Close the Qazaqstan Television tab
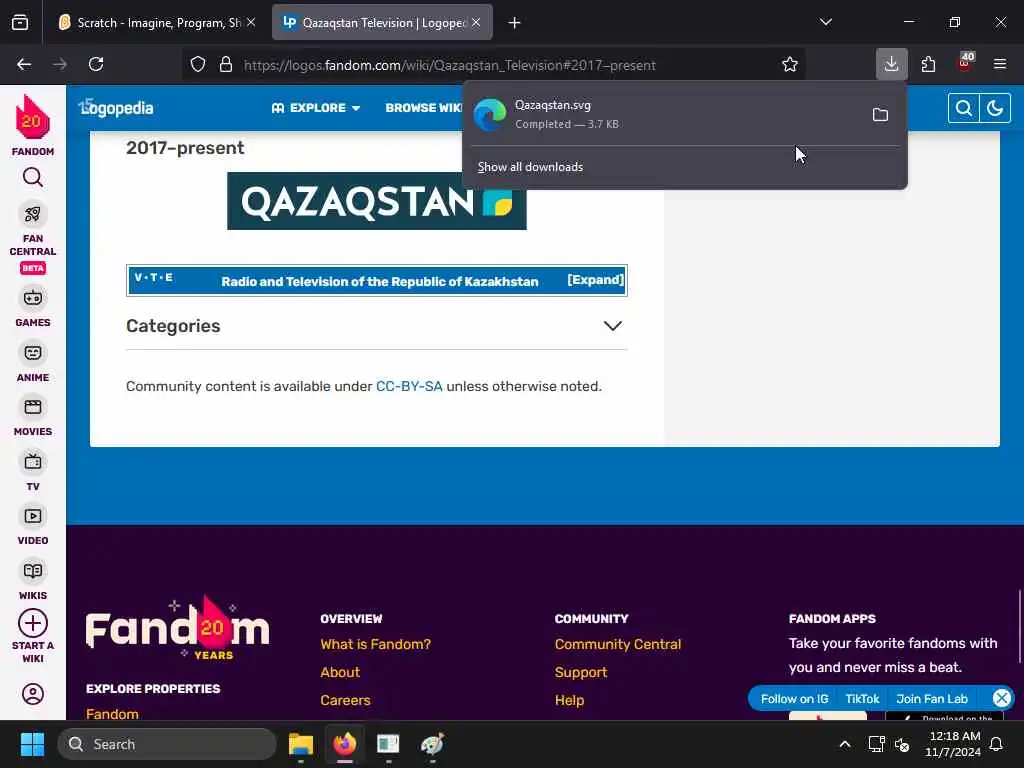The height and width of the screenshot is (768, 1024). click(476, 22)
